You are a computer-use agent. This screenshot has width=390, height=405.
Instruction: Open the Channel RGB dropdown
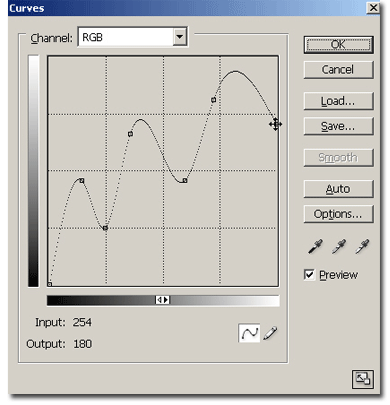[133, 37]
